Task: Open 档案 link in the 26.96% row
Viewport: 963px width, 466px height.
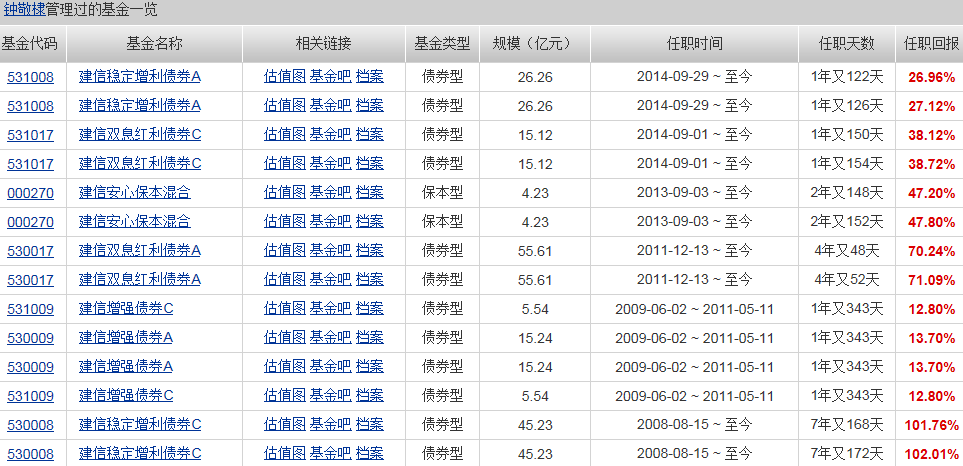Action: pyautogui.click(x=370, y=77)
